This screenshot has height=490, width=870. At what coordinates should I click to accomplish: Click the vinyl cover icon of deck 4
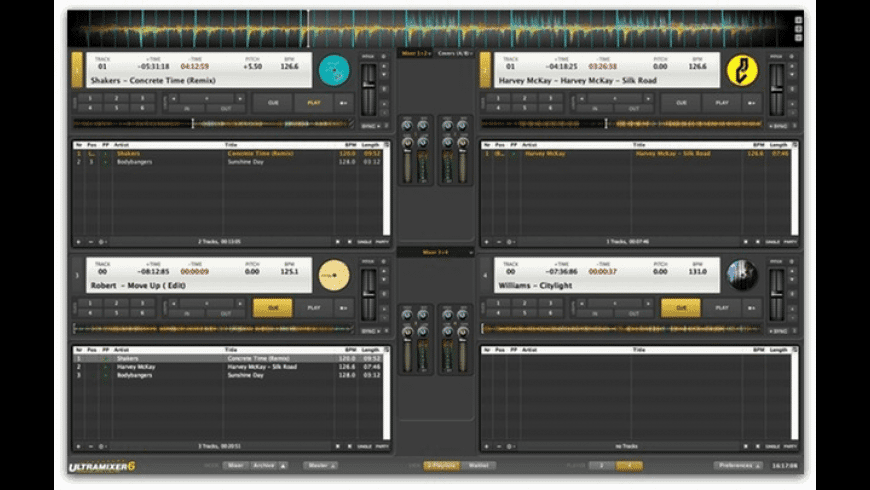(x=741, y=274)
